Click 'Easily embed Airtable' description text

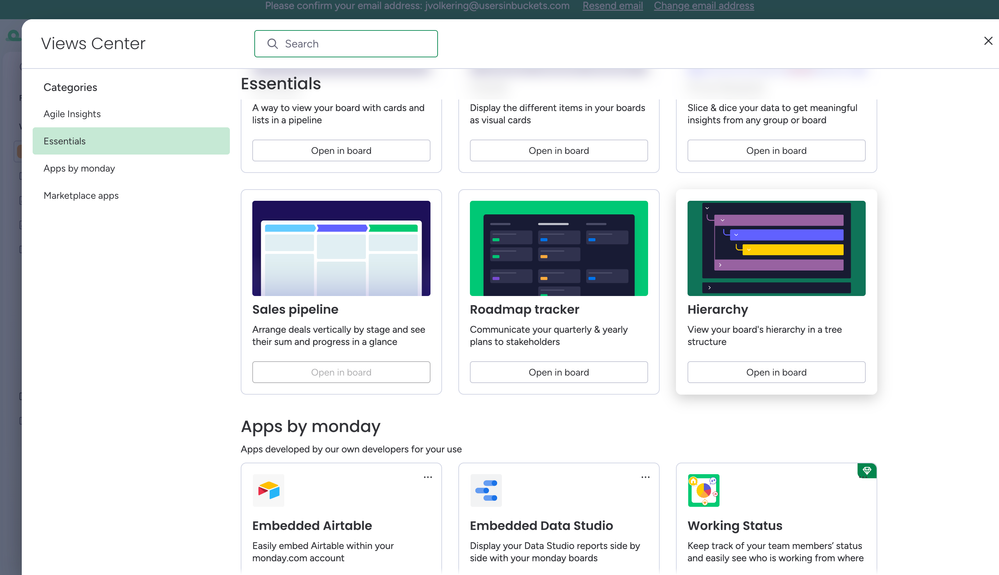pos(323,552)
